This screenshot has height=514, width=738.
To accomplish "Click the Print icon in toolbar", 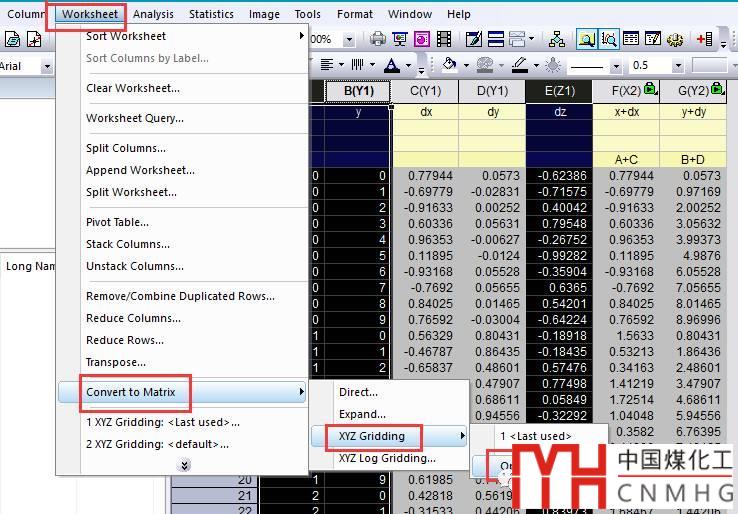I will point(378,40).
